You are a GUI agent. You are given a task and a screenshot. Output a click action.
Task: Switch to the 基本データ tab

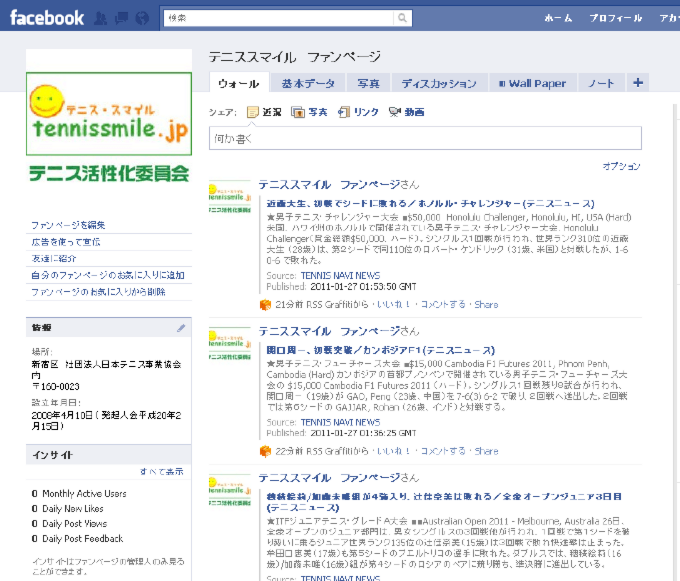coord(308,83)
